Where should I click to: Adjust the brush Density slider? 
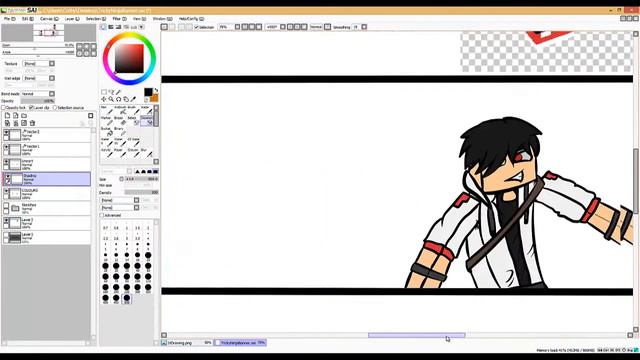(141, 192)
